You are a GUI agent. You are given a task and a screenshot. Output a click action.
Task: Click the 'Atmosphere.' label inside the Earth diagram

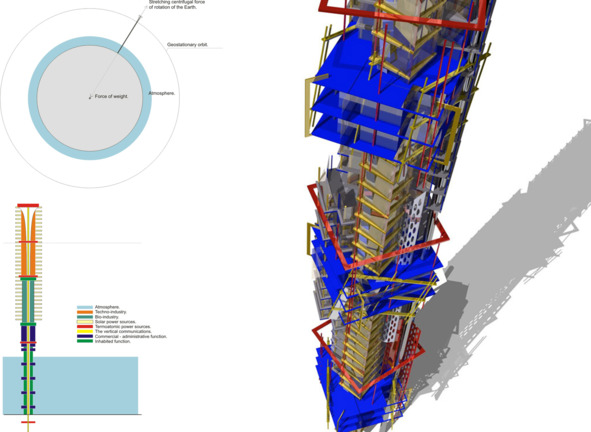(162, 93)
